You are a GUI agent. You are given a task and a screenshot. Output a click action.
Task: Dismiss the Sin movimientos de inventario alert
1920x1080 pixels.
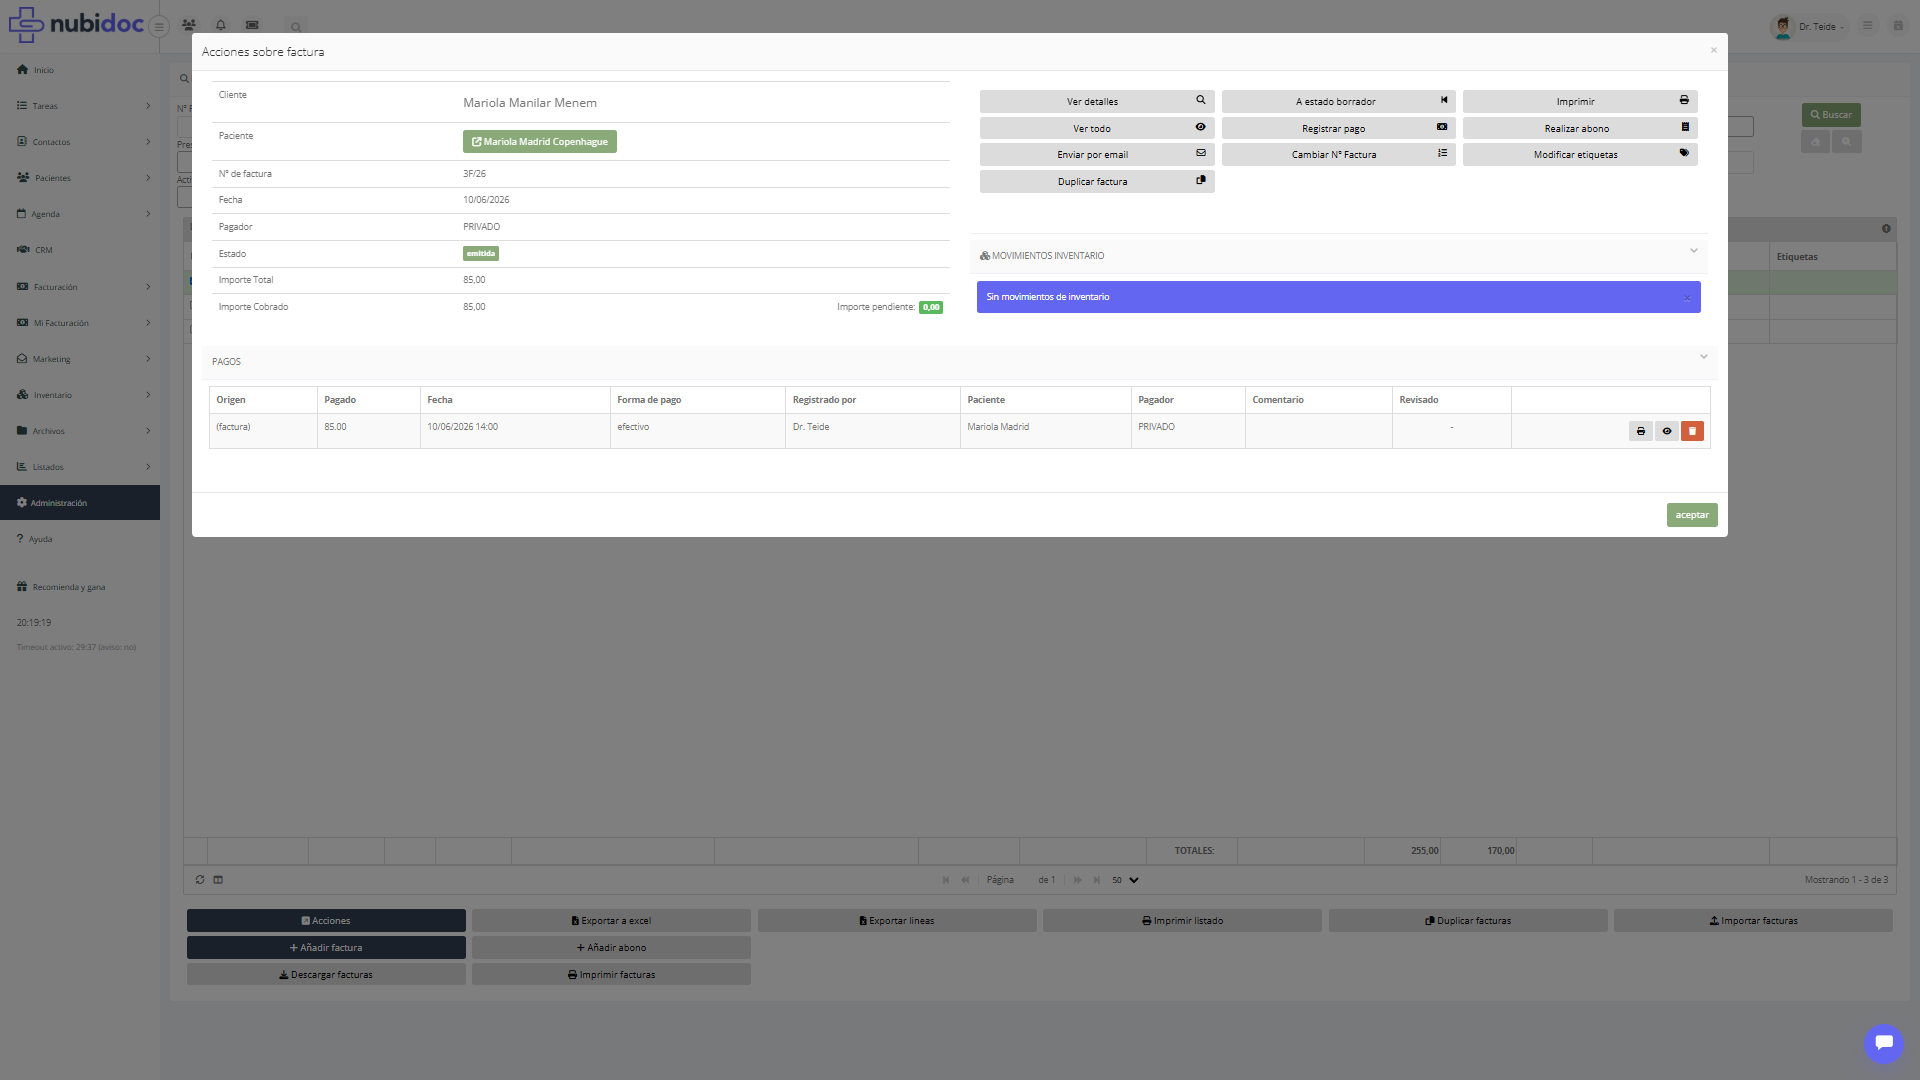pyautogui.click(x=1687, y=298)
